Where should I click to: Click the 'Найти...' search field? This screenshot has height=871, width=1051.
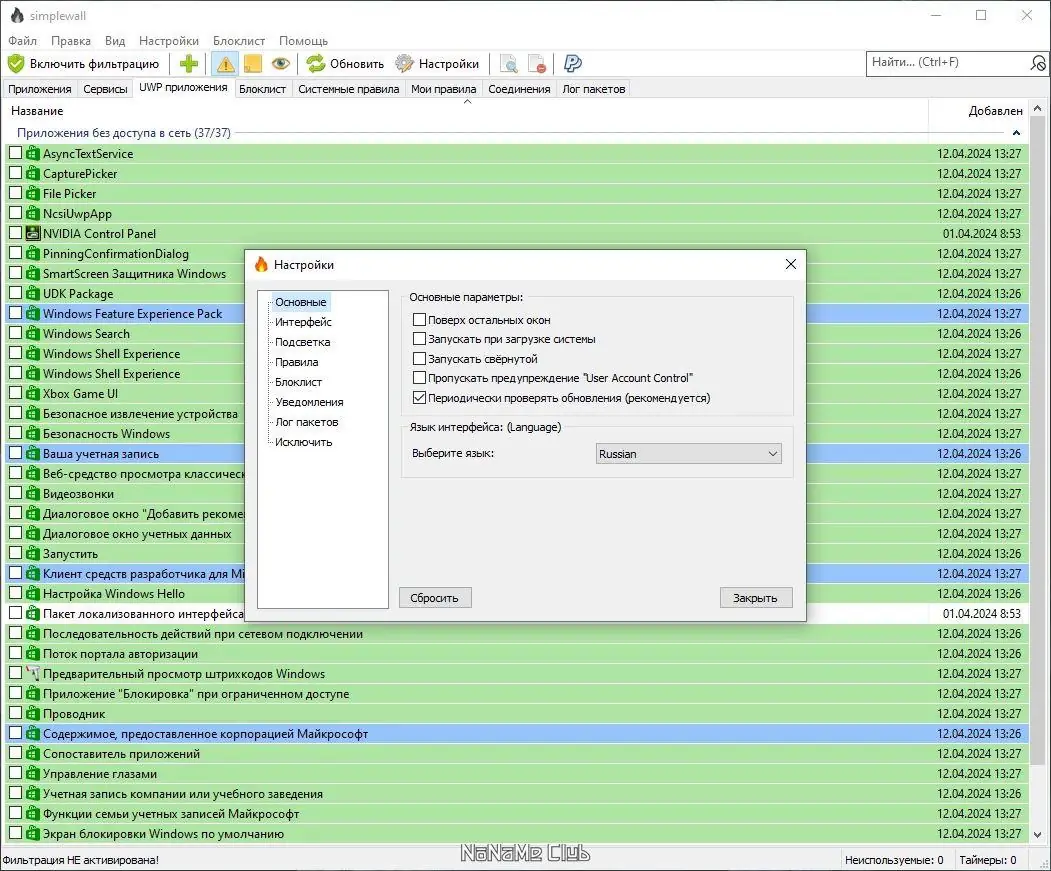point(948,63)
